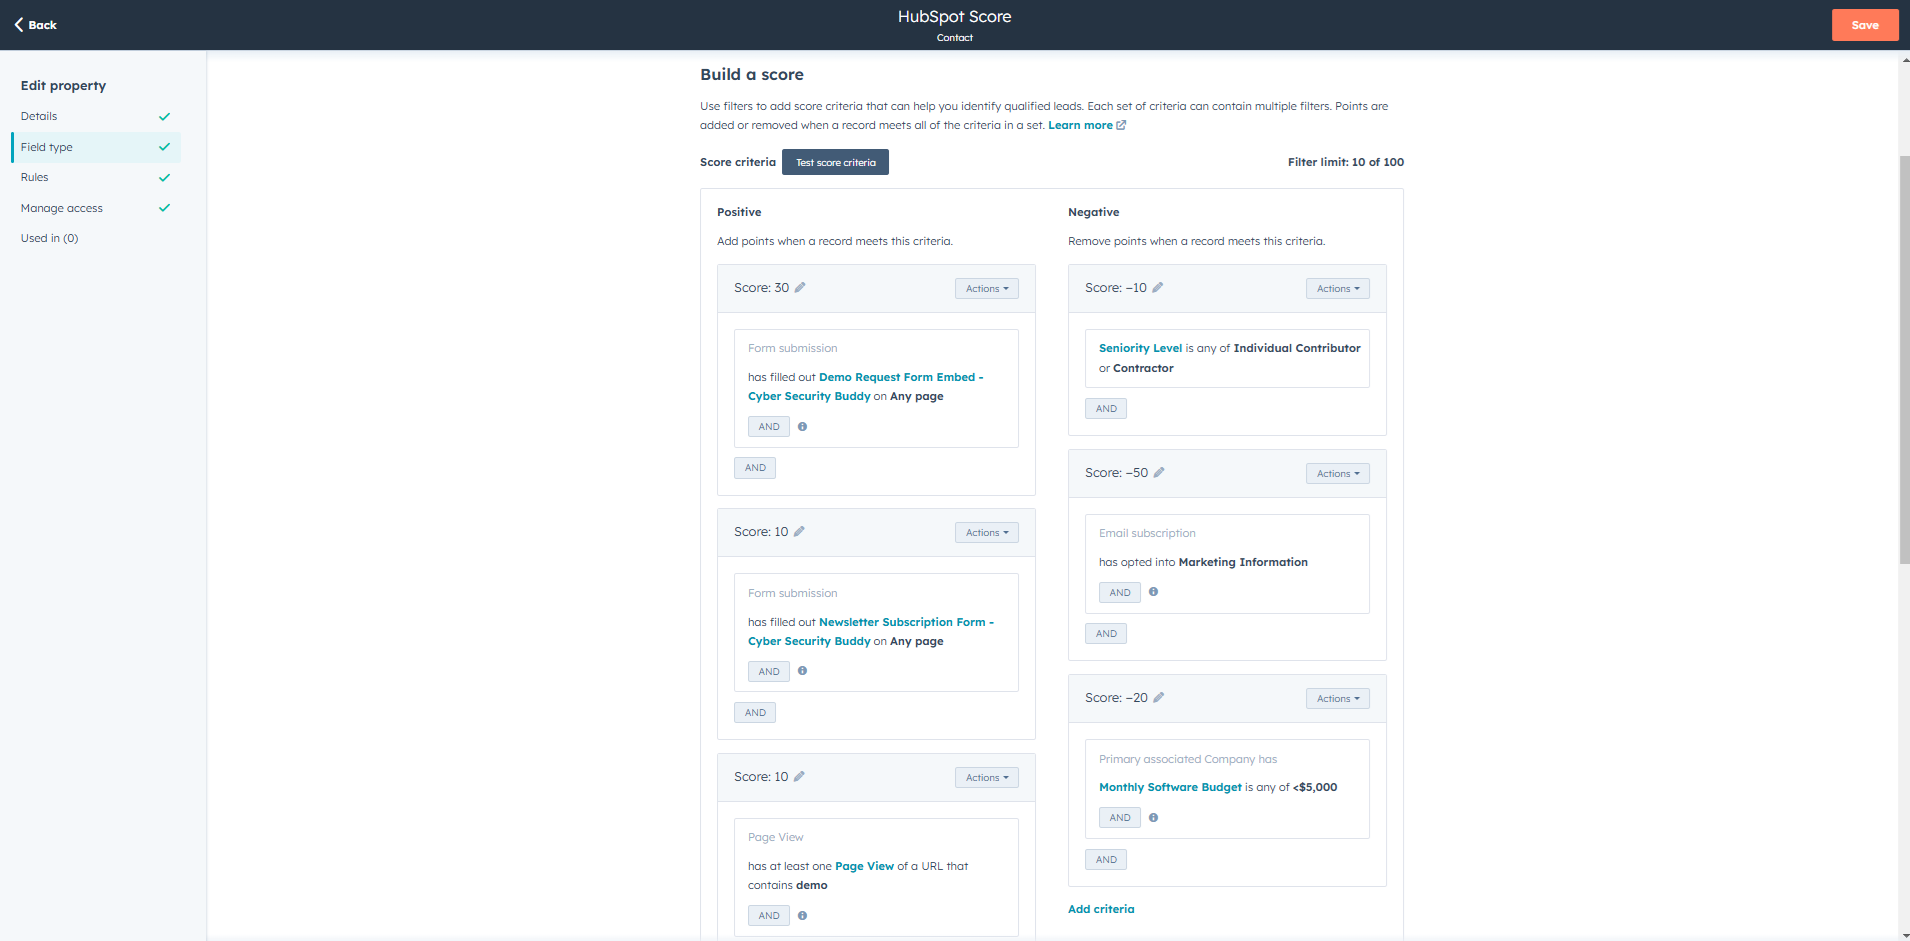Click the 'Negative' column heading
The height and width of the screenshot is (941, 1910).
point(1093,212)
